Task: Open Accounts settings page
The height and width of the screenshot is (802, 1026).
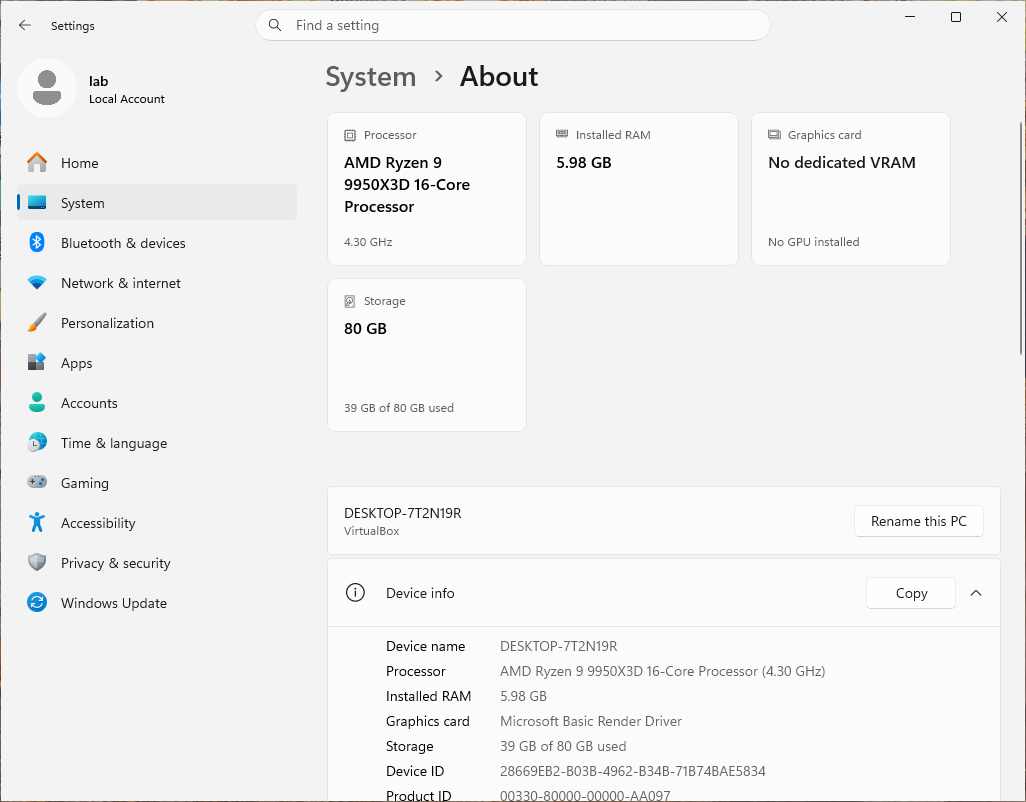Action: tap(157, 402)
